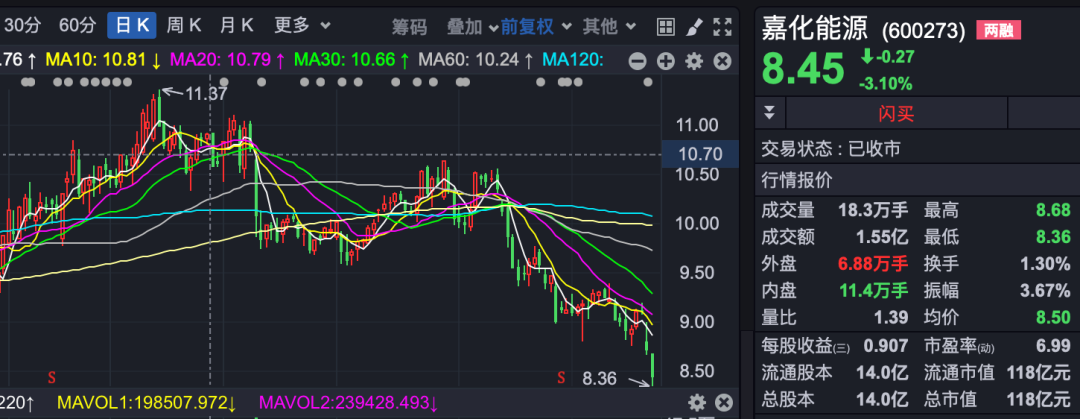
Task: Open the 其他 options dropdown
Action: [x=609, y=27]
